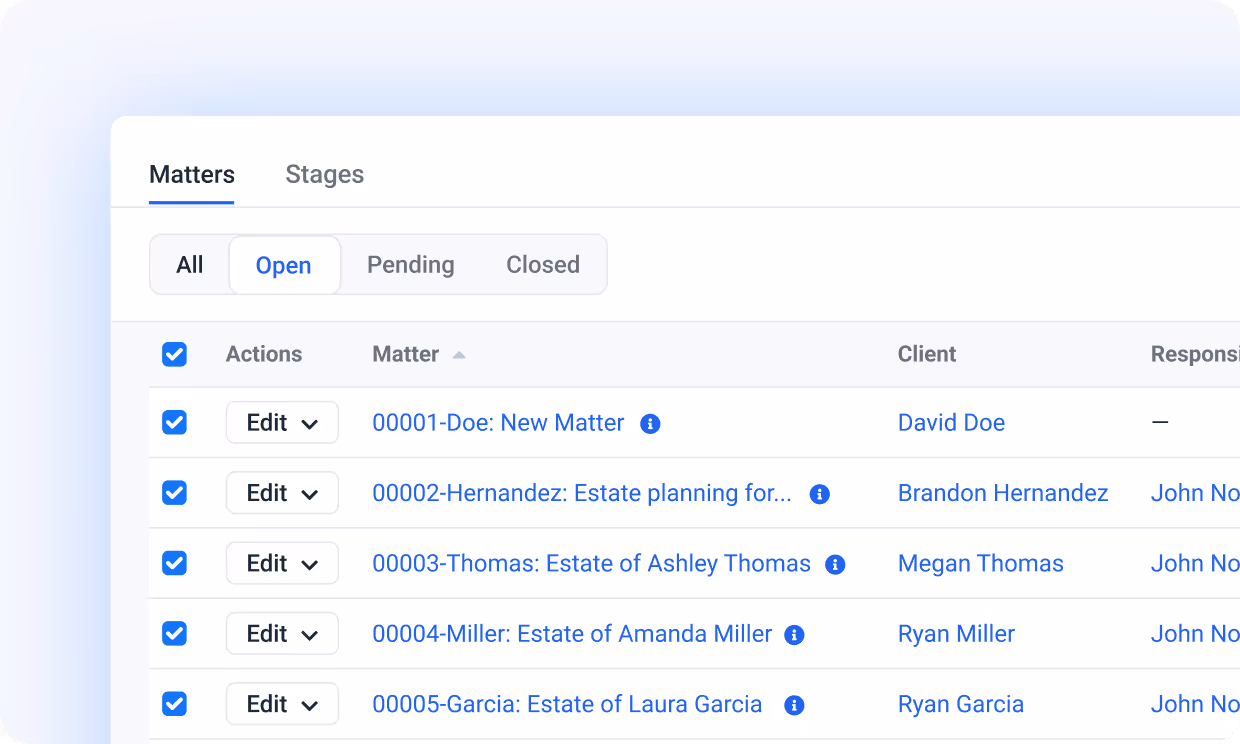
Task: Open client Brandon Hernandez
Action: click(x=1003, y=493)
